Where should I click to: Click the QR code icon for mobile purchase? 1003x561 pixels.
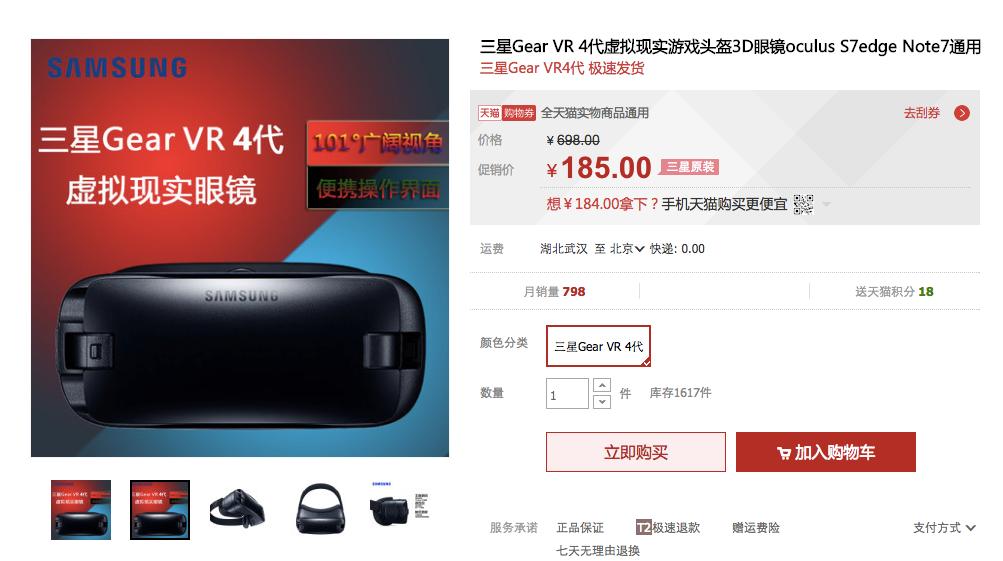[803, 204]
